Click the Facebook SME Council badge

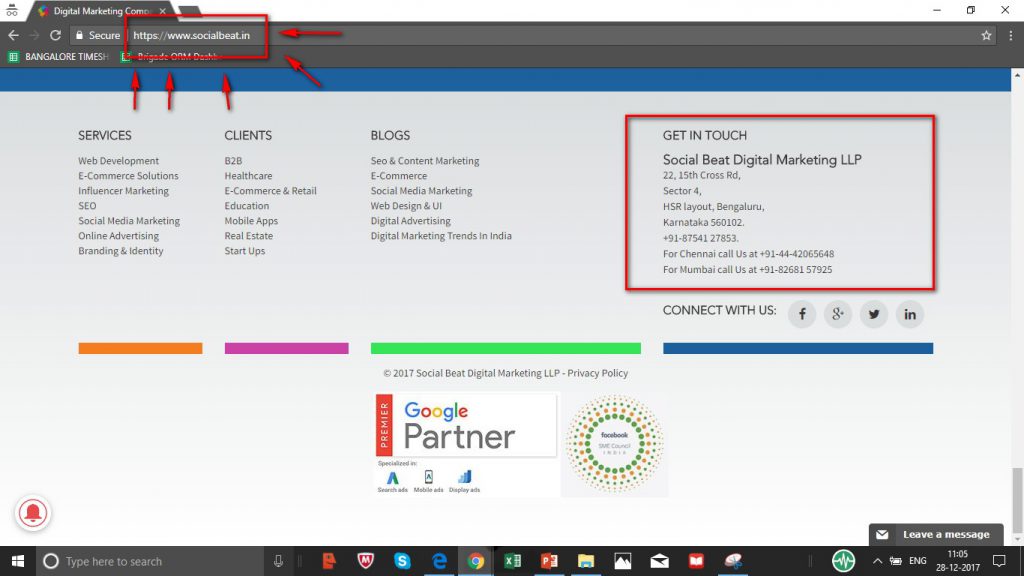pyautogui.click(x=615, y=444)
